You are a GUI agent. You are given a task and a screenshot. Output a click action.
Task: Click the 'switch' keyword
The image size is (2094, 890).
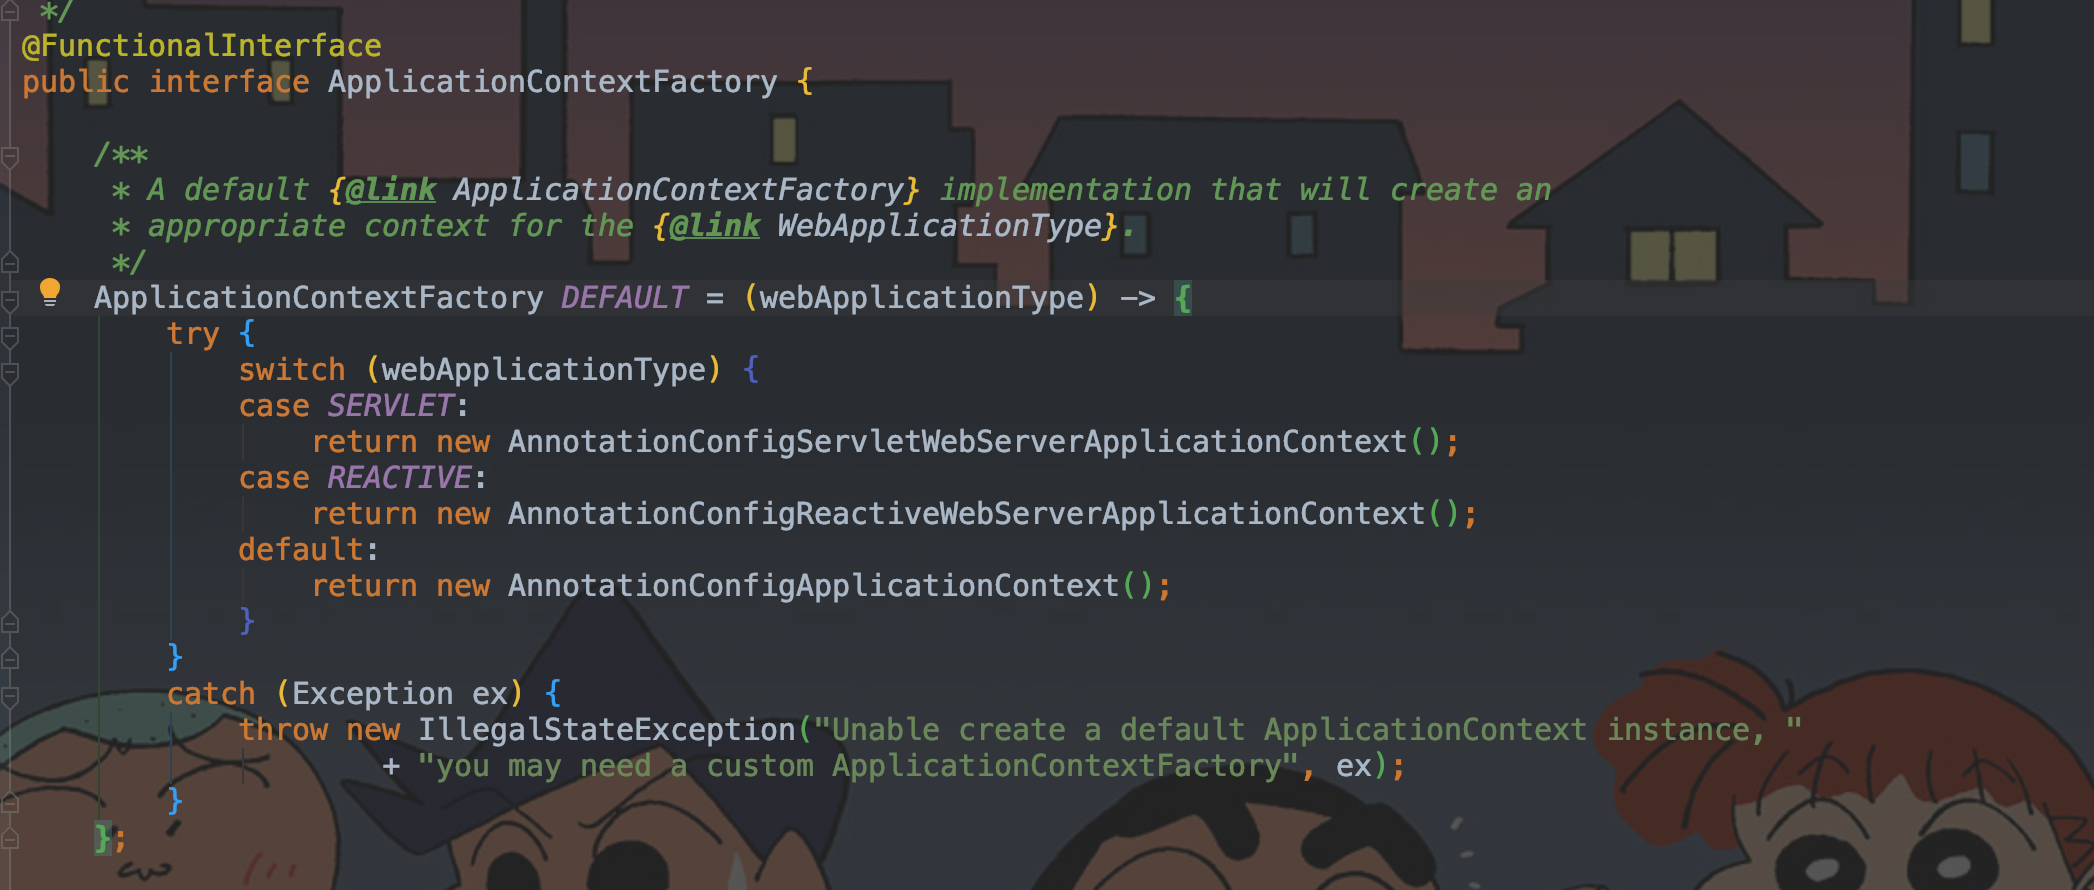pyautogui.click(x=292, y=370)
